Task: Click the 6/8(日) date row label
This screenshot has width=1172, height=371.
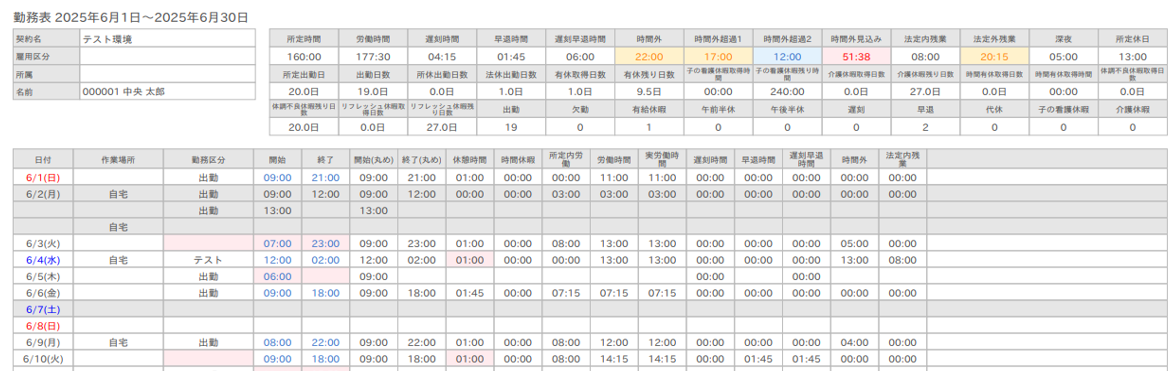Action: pos(43,325)
